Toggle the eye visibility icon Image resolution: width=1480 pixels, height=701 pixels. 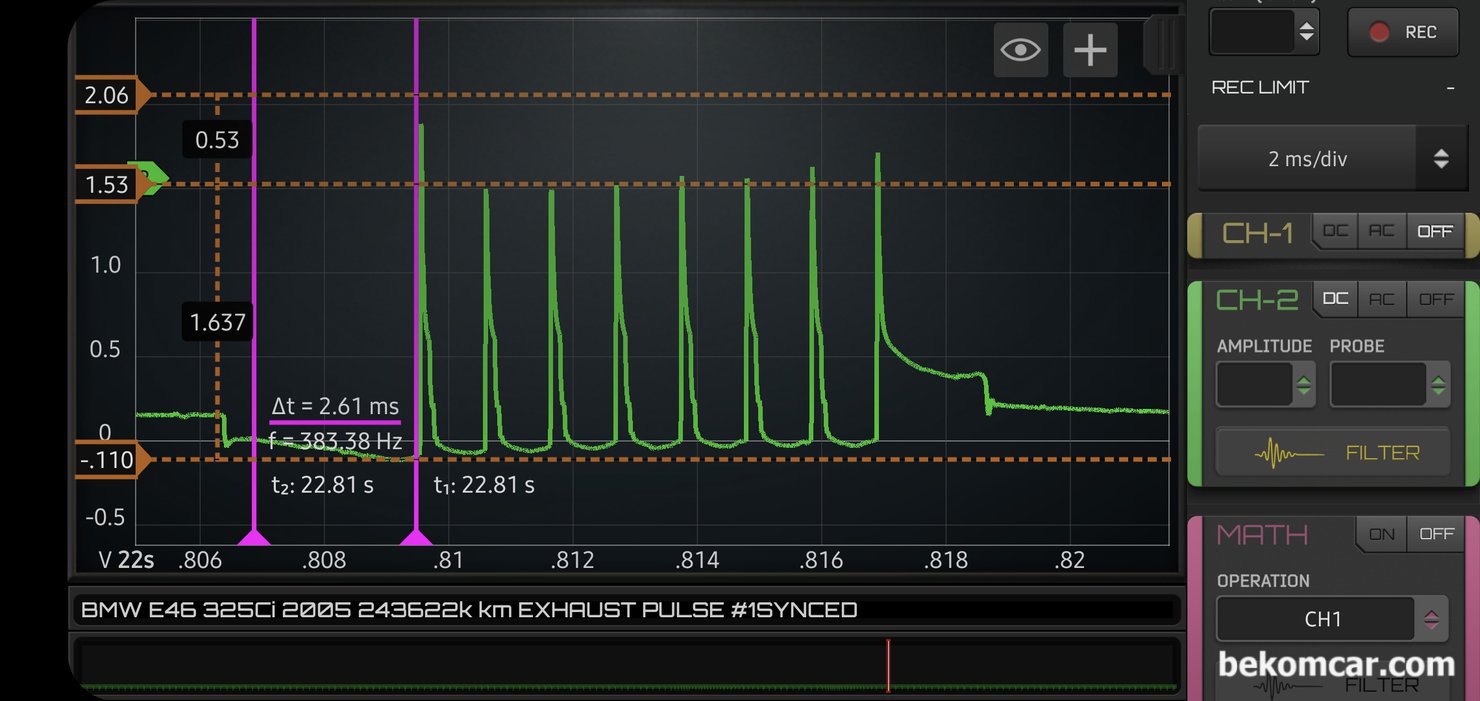1020,49
